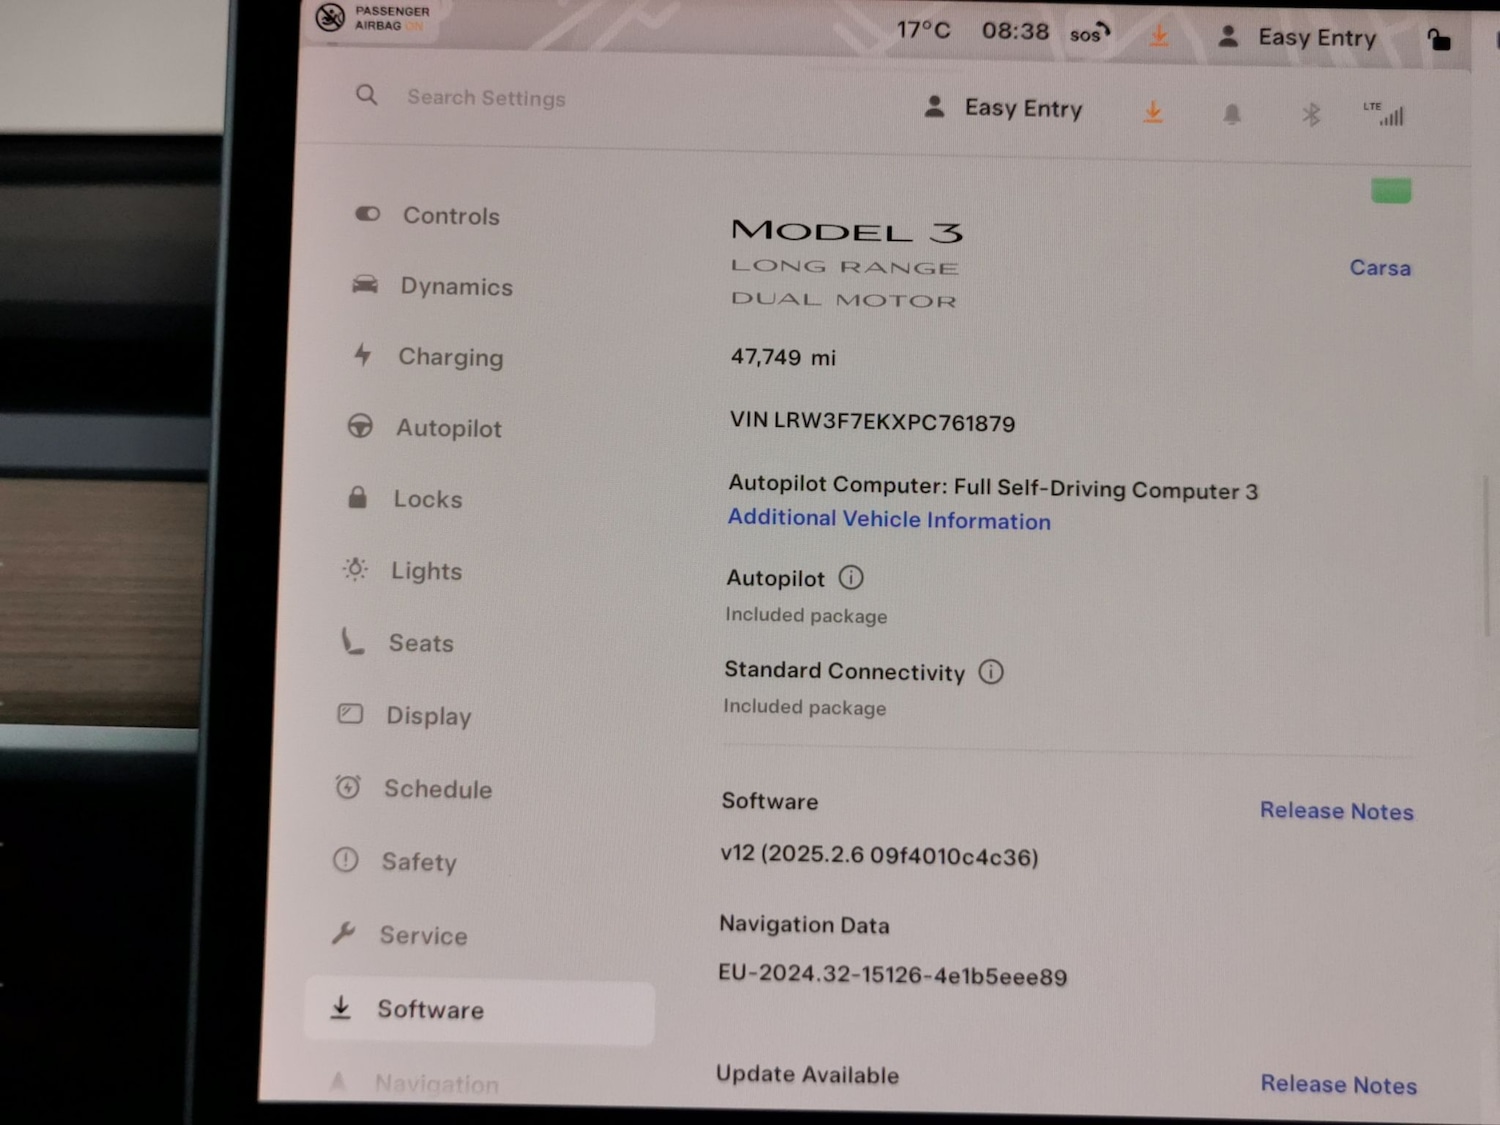Open Additional Vehicle Information link
Viewport: 1500px width, 1125px height.
889,519
